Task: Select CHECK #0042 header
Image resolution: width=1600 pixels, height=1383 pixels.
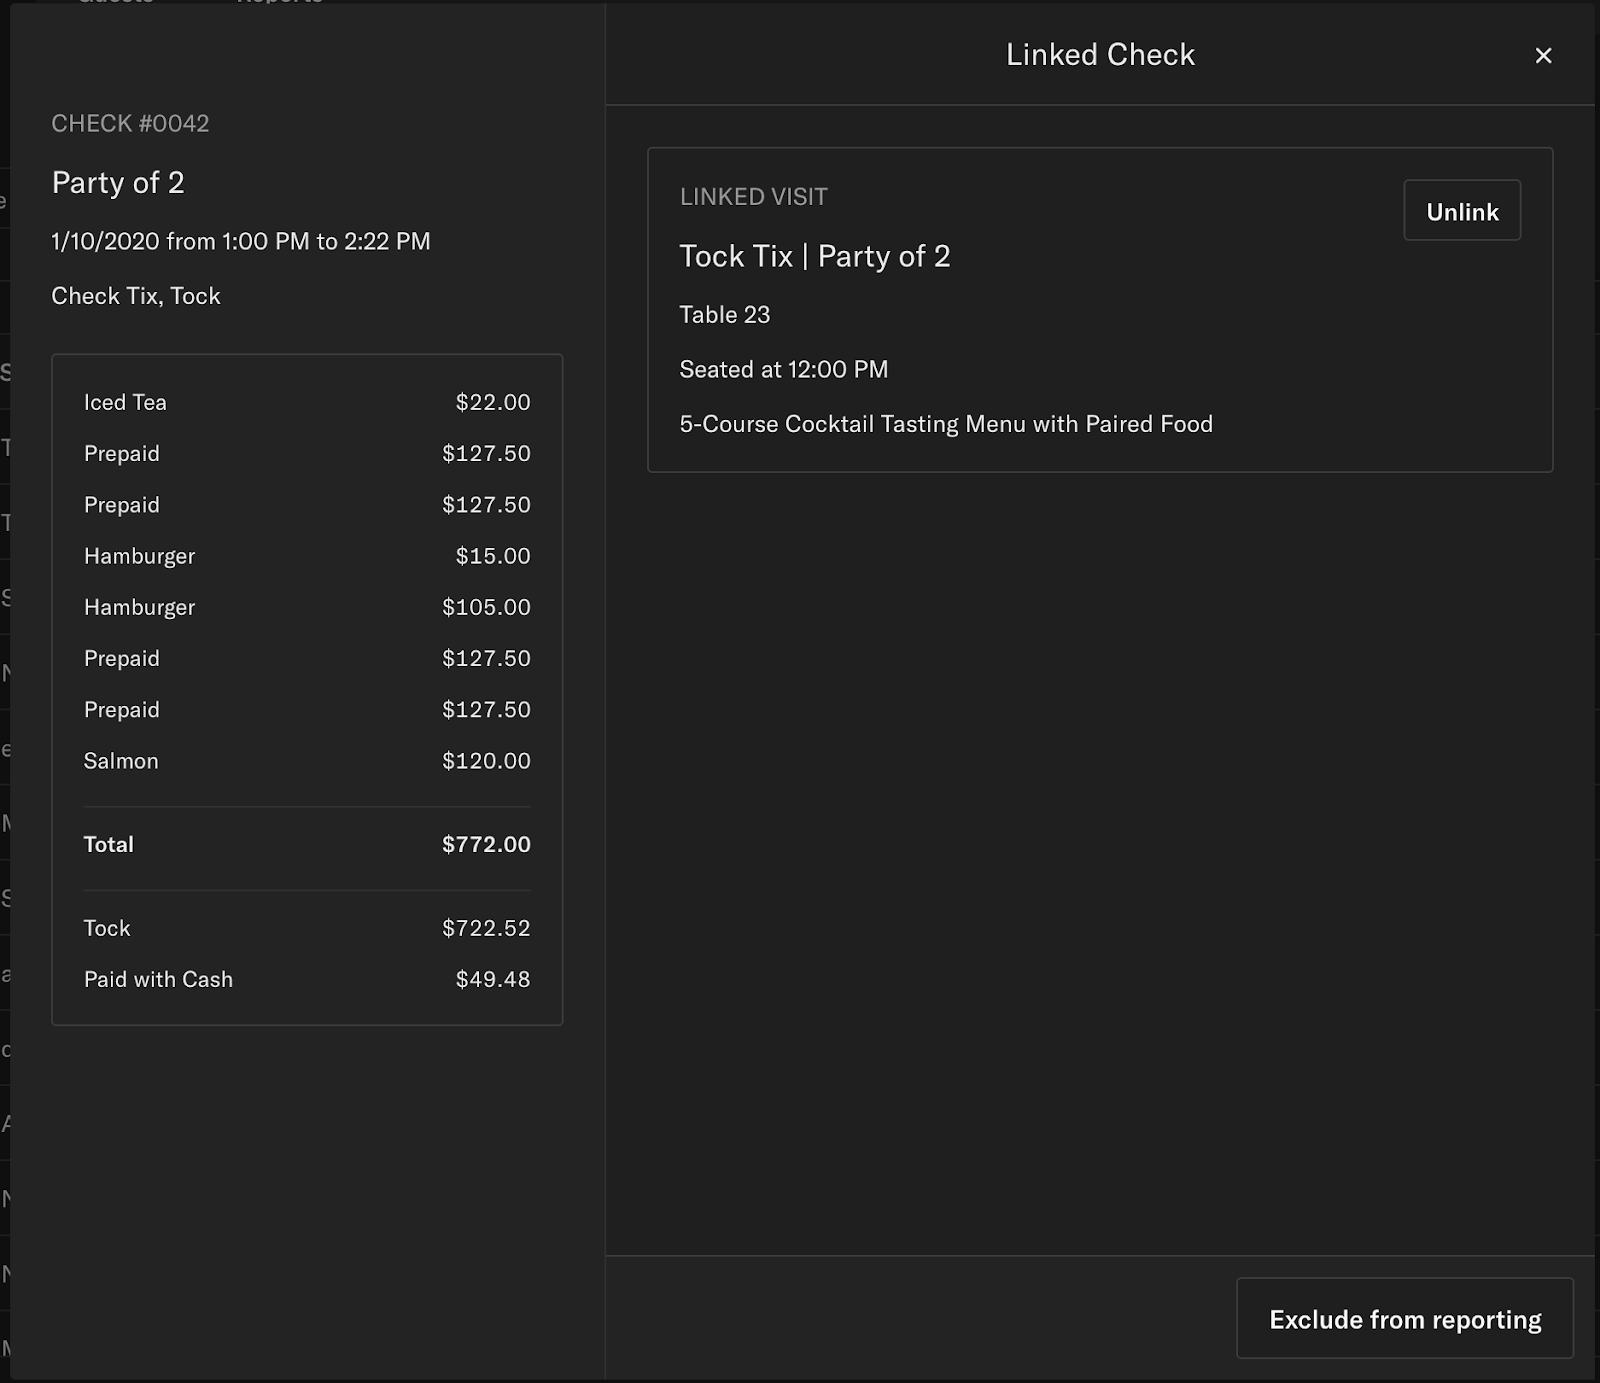Action: click(x=131, y=124)
